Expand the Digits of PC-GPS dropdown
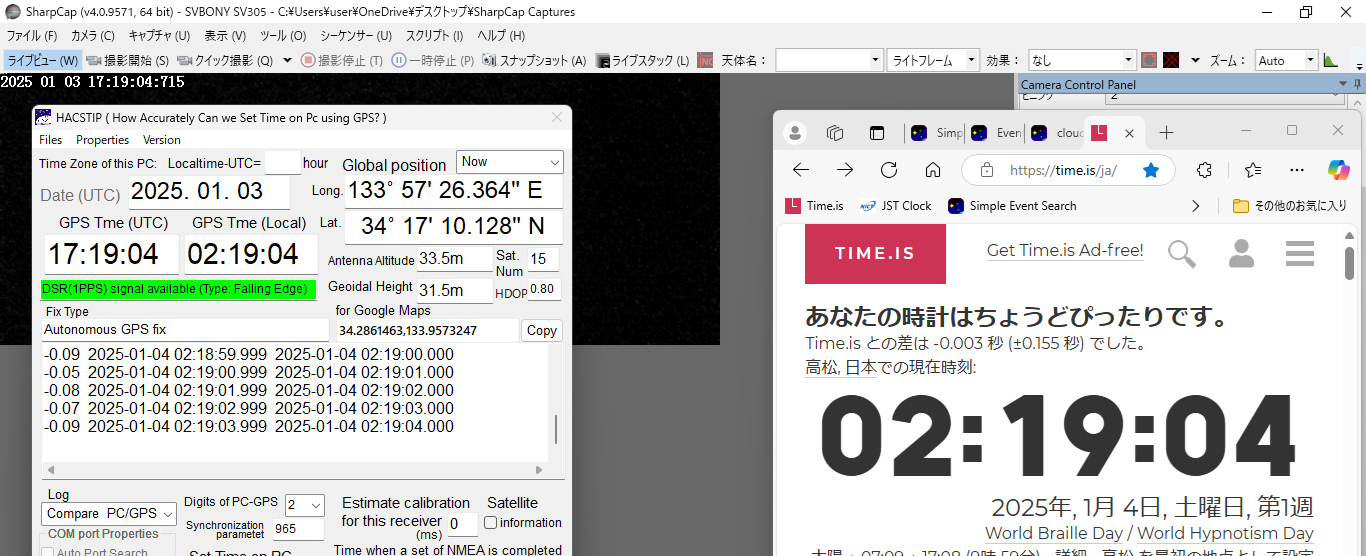The height and width of the screenshot is (556, 1366). coord(304,505)
